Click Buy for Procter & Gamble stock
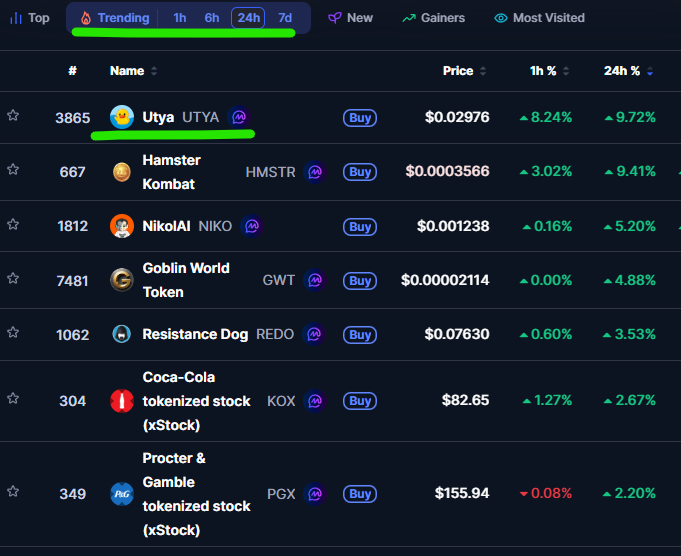The width and height of the screenshot is (681, 556). (x=360, y=494)
